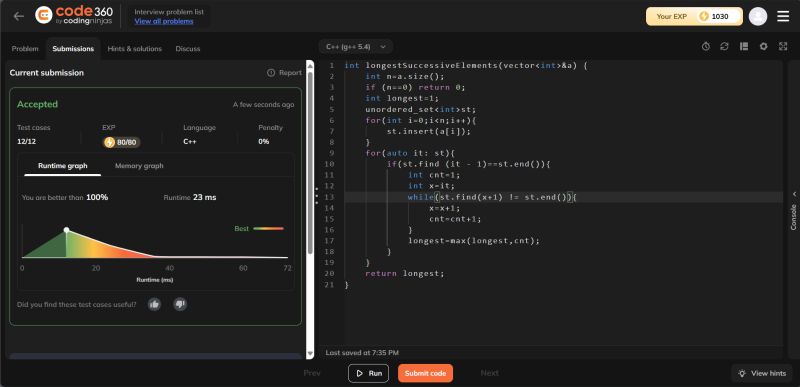
Task: Open the hamburger menu
Action: tap(783, 16)
